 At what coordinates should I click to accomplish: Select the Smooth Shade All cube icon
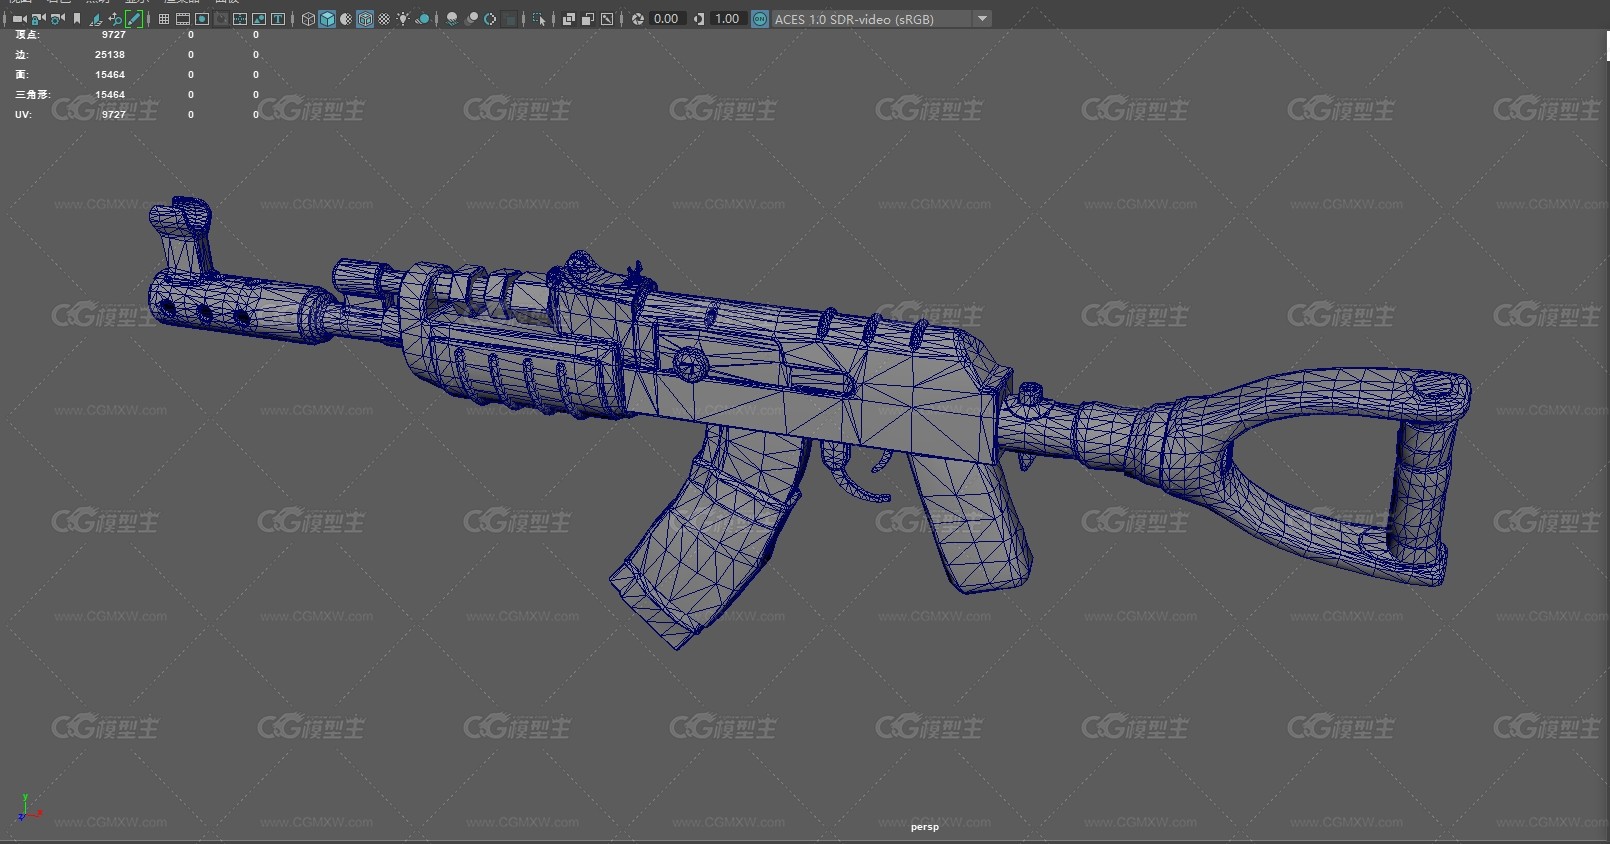coord(327,19)
